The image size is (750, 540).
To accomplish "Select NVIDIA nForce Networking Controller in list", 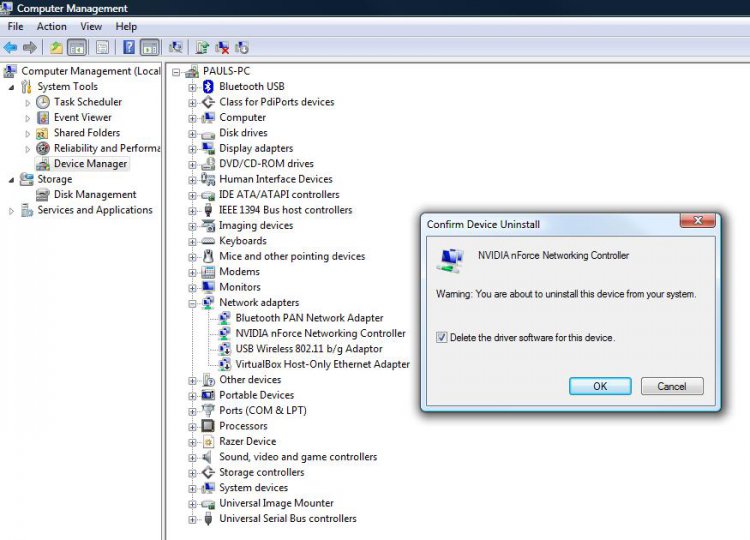I will coord(320,333).
